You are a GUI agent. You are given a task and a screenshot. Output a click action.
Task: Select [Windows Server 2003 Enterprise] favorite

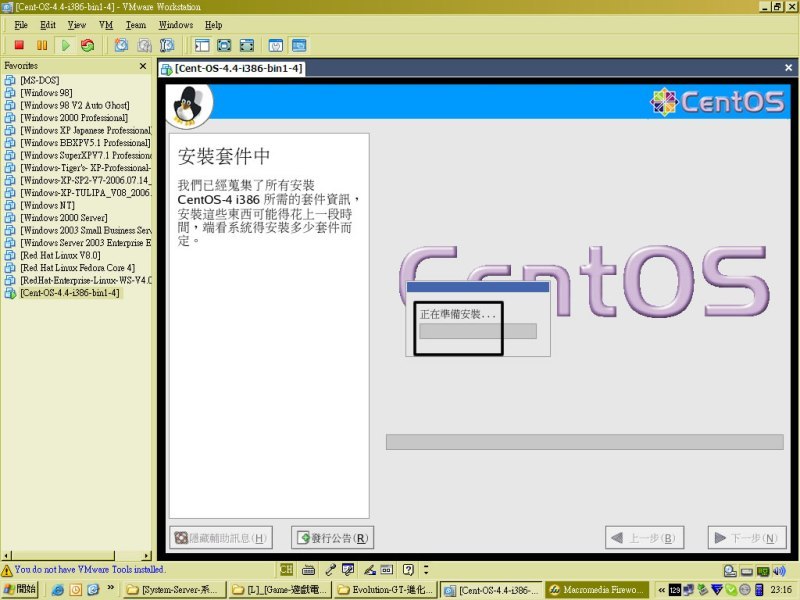tap(86, 243)
